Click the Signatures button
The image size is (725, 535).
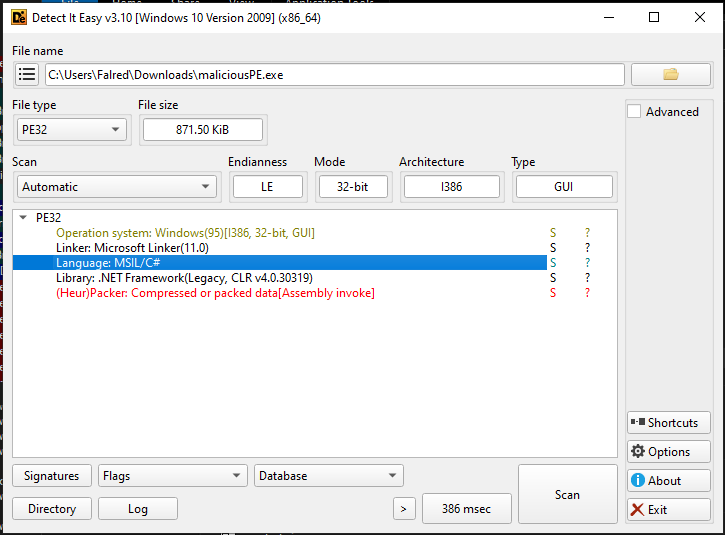click(x=52, y=476)
